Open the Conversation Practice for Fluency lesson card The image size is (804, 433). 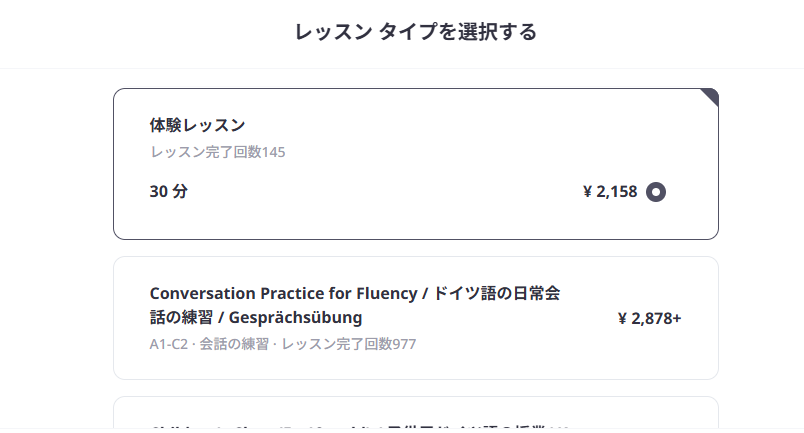416,318
